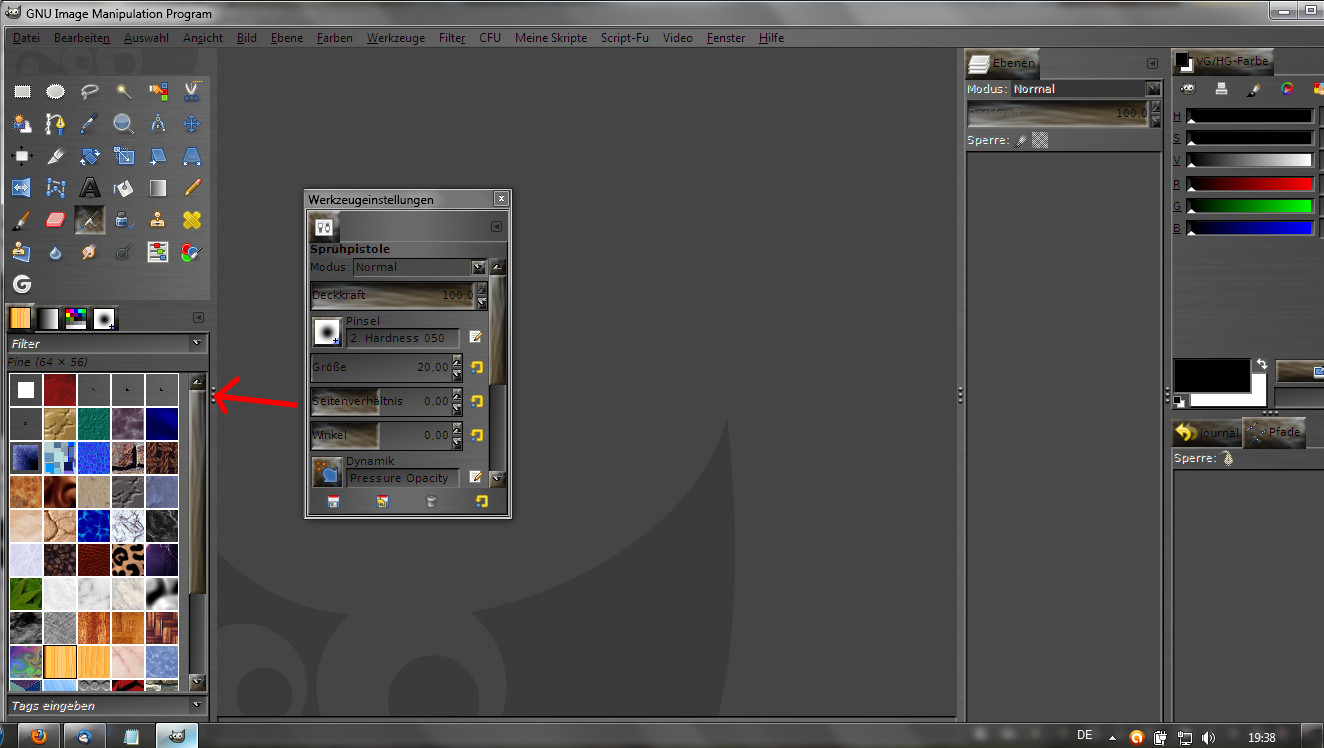Choose the Free Select lasso tool

pyautogui.click(x=90, y=92)
